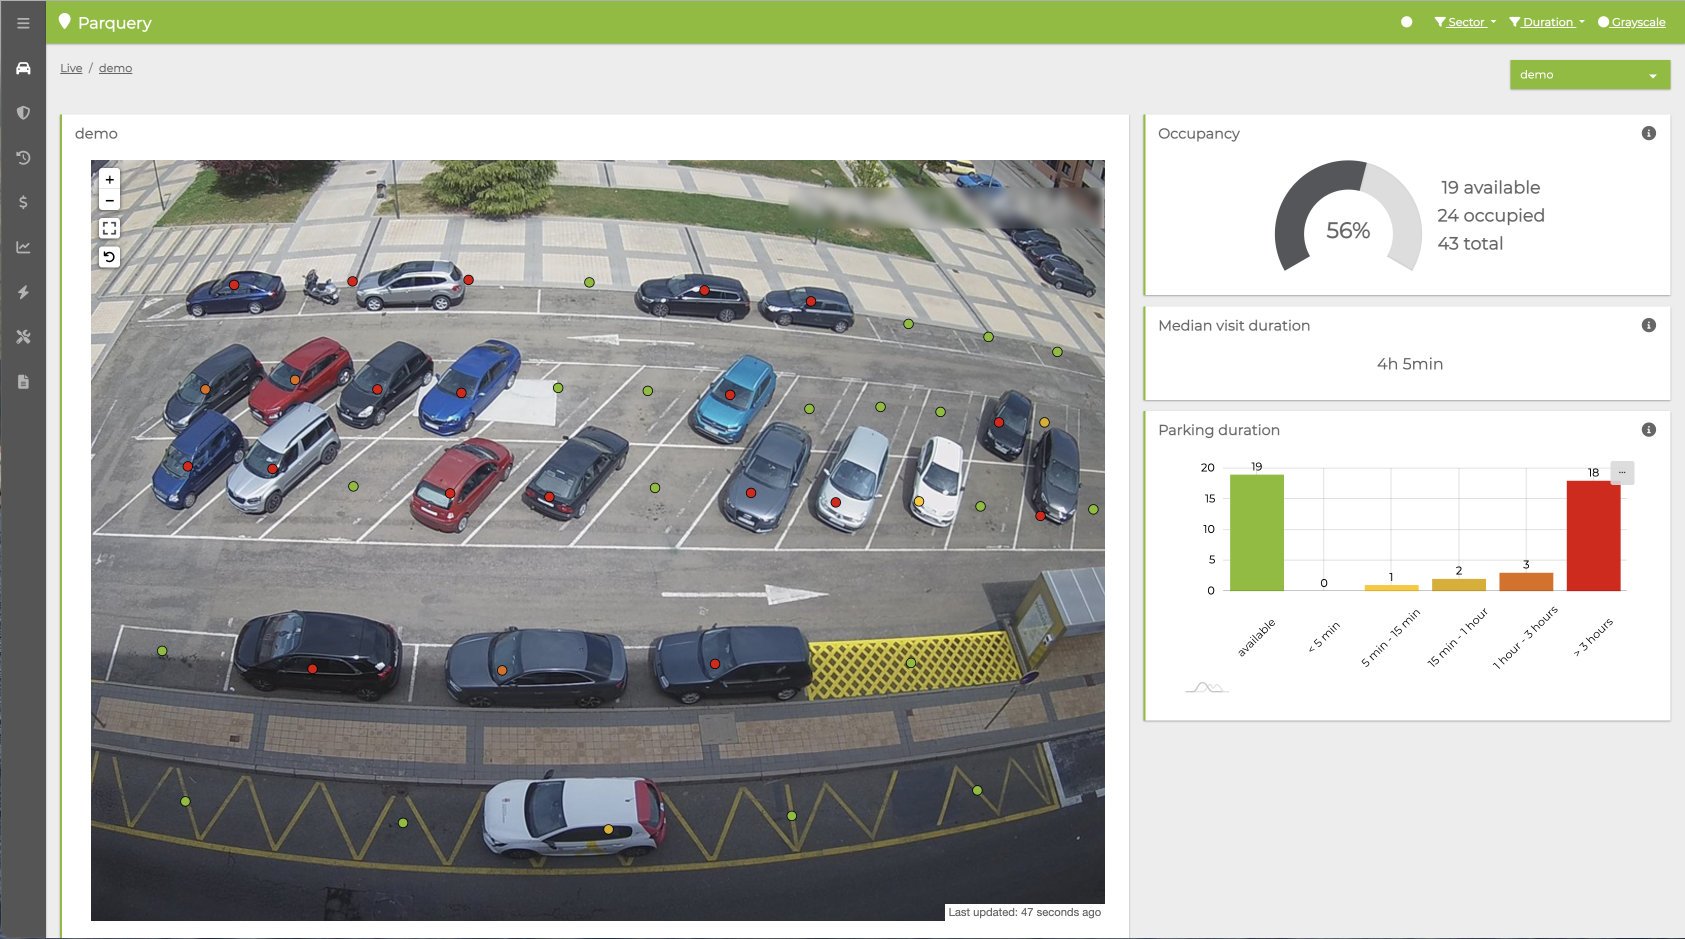Screen dimensions: 1685x939
Task: Go to the Live breadcrumb link
Action: coord(71,68)
